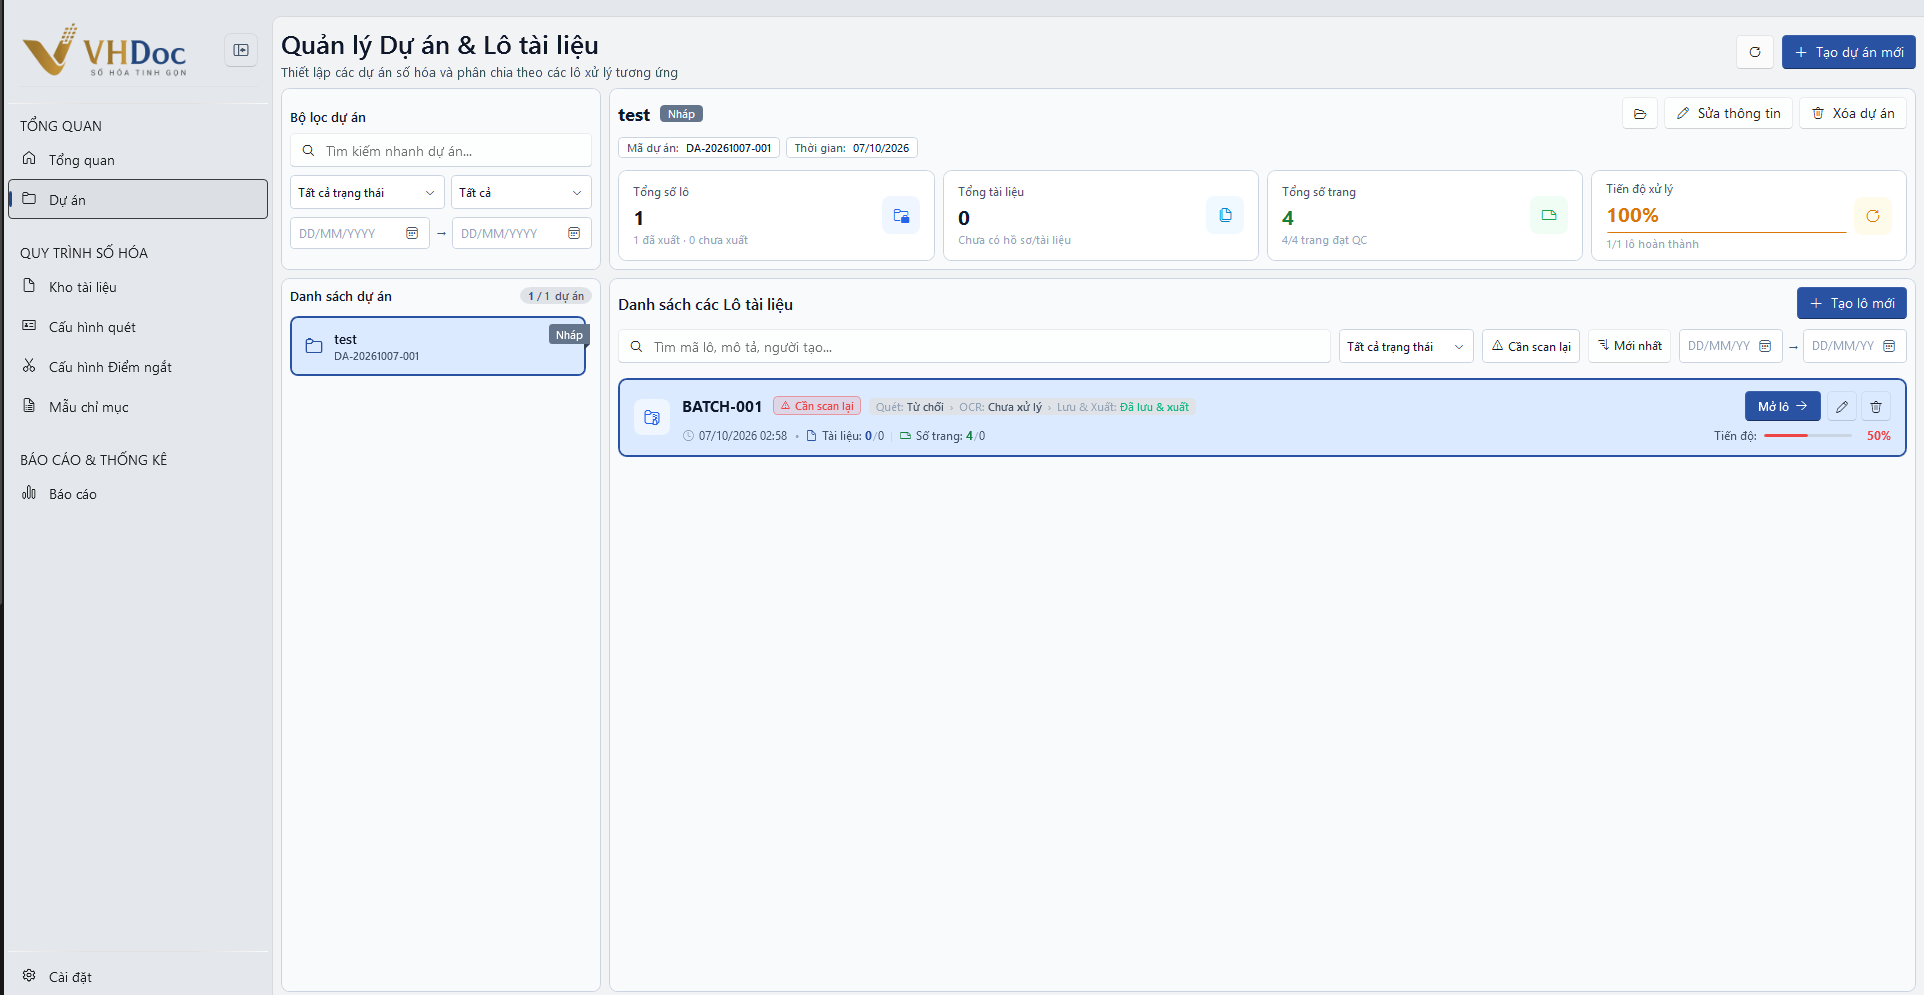1924x995 pixels.
Task: Click Sửa thông tin button
Action: [1729, 114]
